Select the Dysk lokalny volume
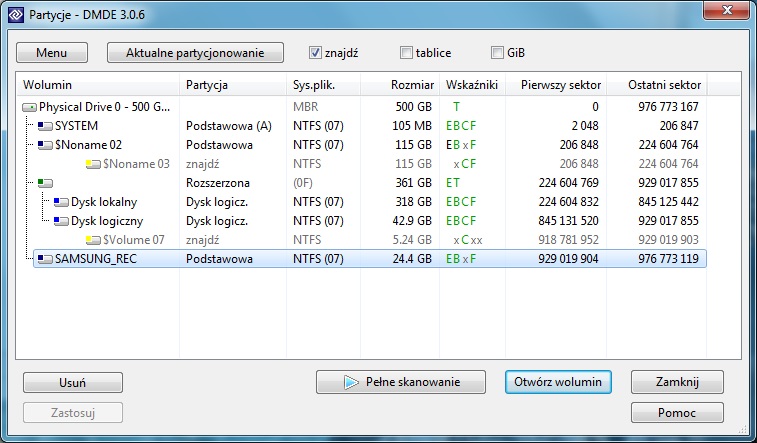Viewport: 757px width, 443px height. pos(104,202)
